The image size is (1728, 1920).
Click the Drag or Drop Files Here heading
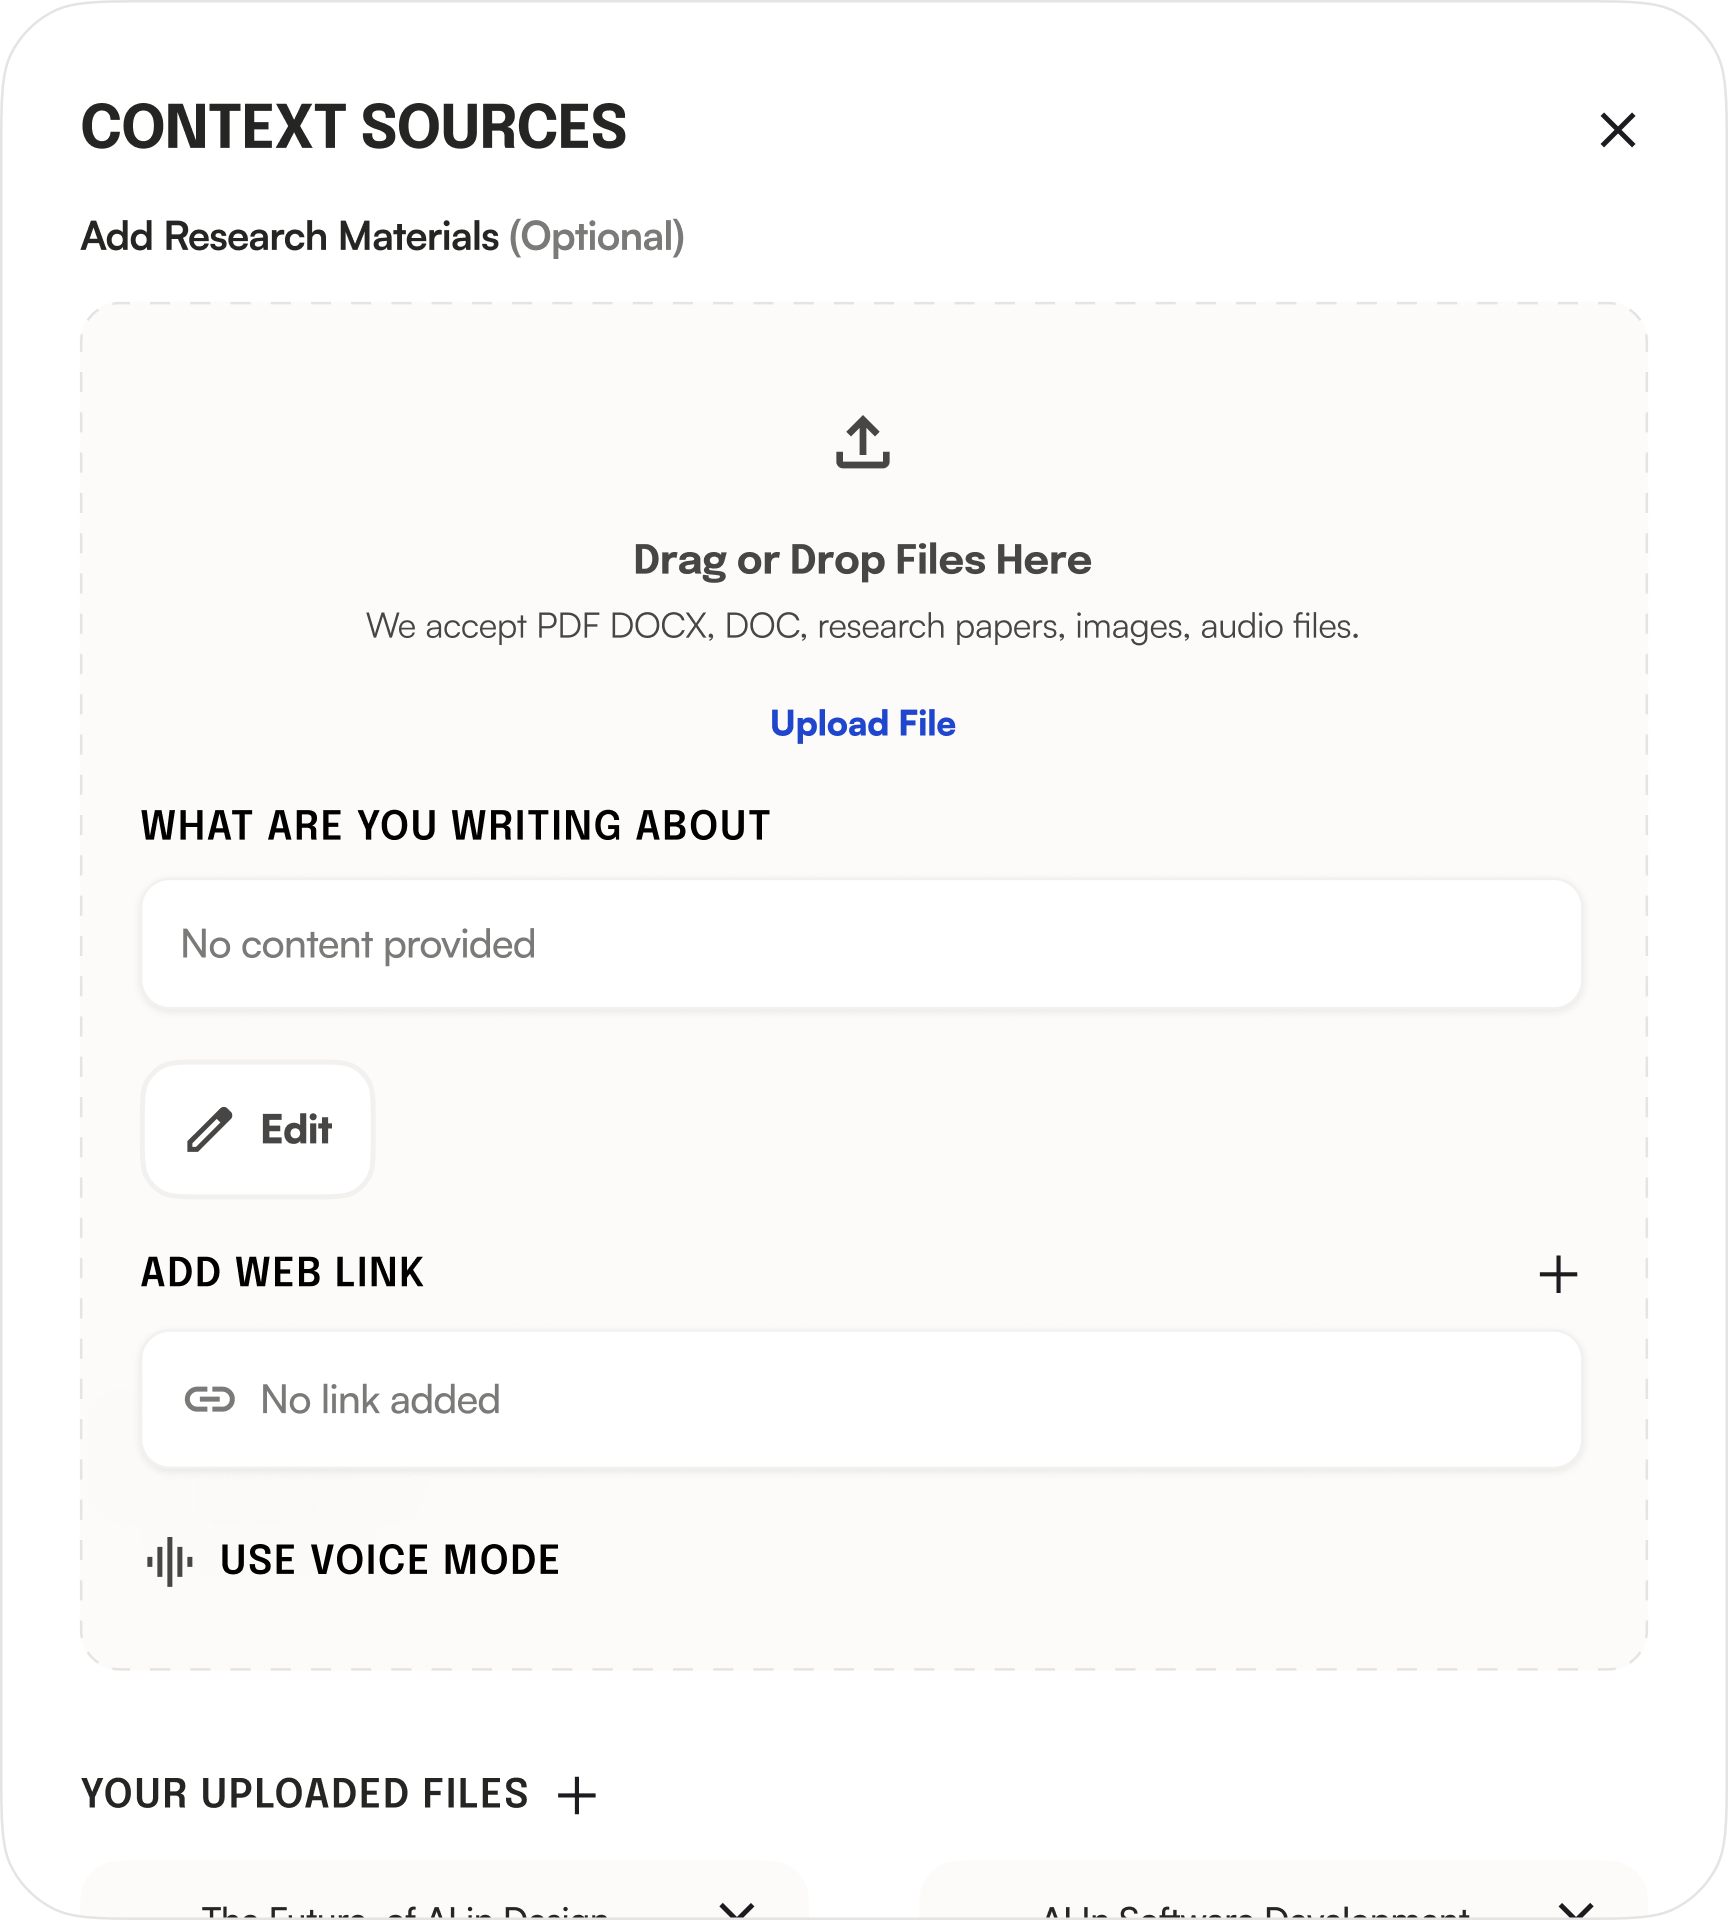click(863, 559)
